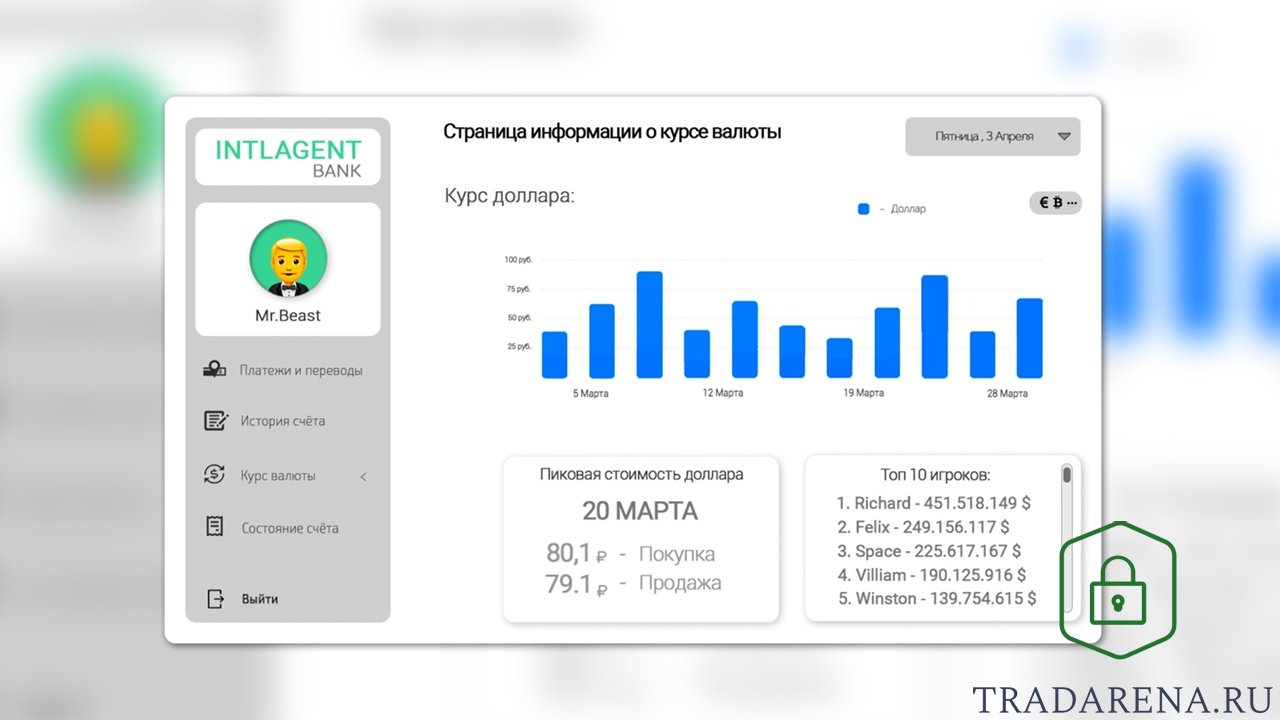Screen dimensions: 1280x720
Task: Click the currency rate exchange icon
Action: (214, 475)
